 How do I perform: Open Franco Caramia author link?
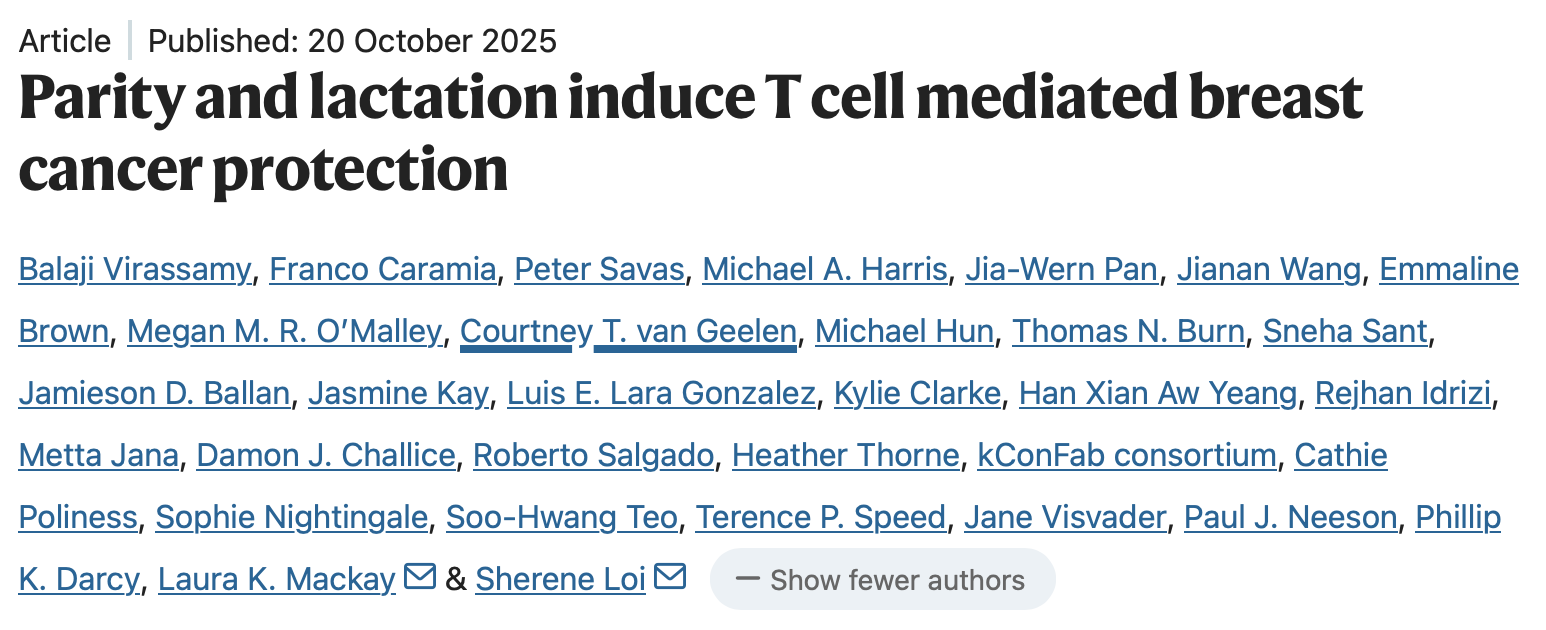383,269
